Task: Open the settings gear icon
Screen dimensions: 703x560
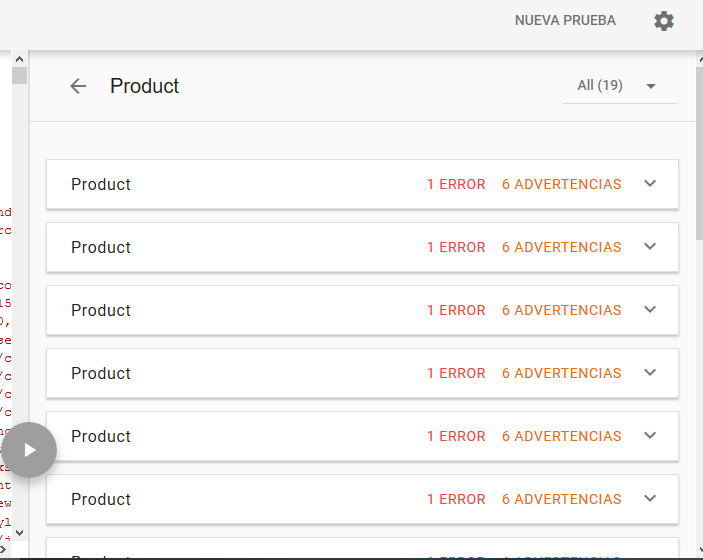Action: (x=664, y=21)
